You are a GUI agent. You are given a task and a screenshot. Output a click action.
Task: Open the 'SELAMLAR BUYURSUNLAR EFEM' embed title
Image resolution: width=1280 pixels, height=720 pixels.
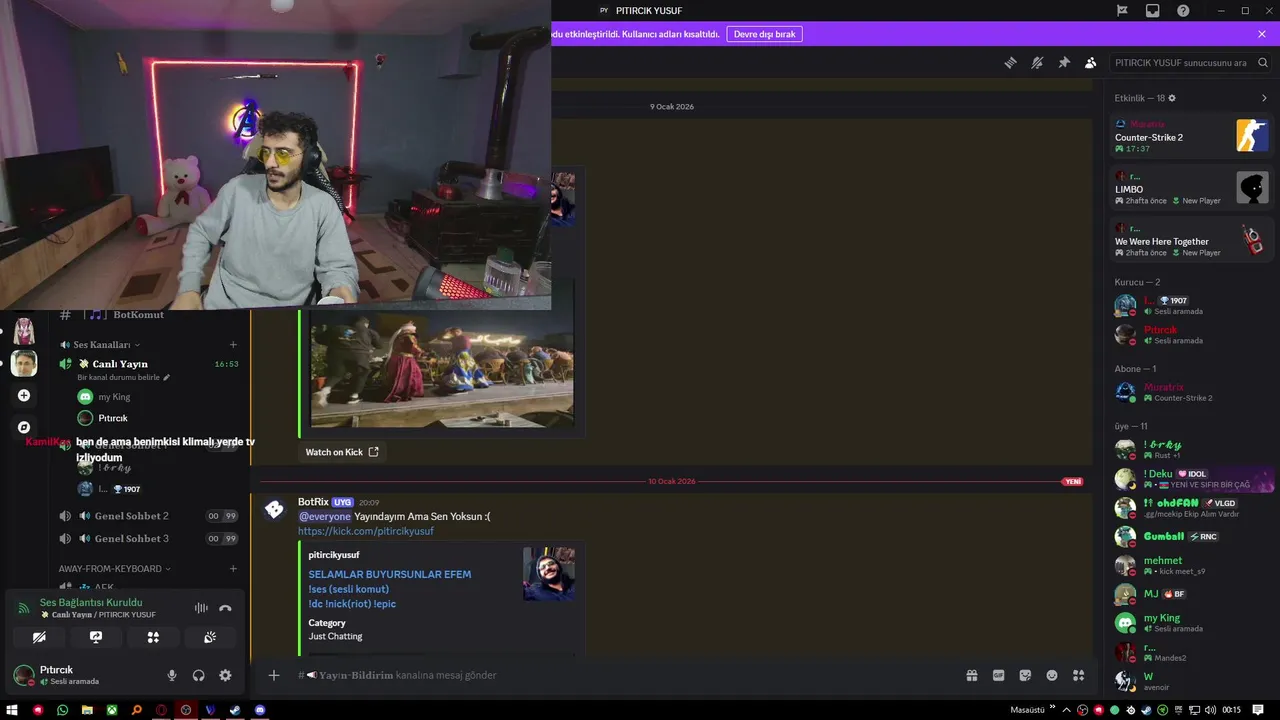coord(390,574)
